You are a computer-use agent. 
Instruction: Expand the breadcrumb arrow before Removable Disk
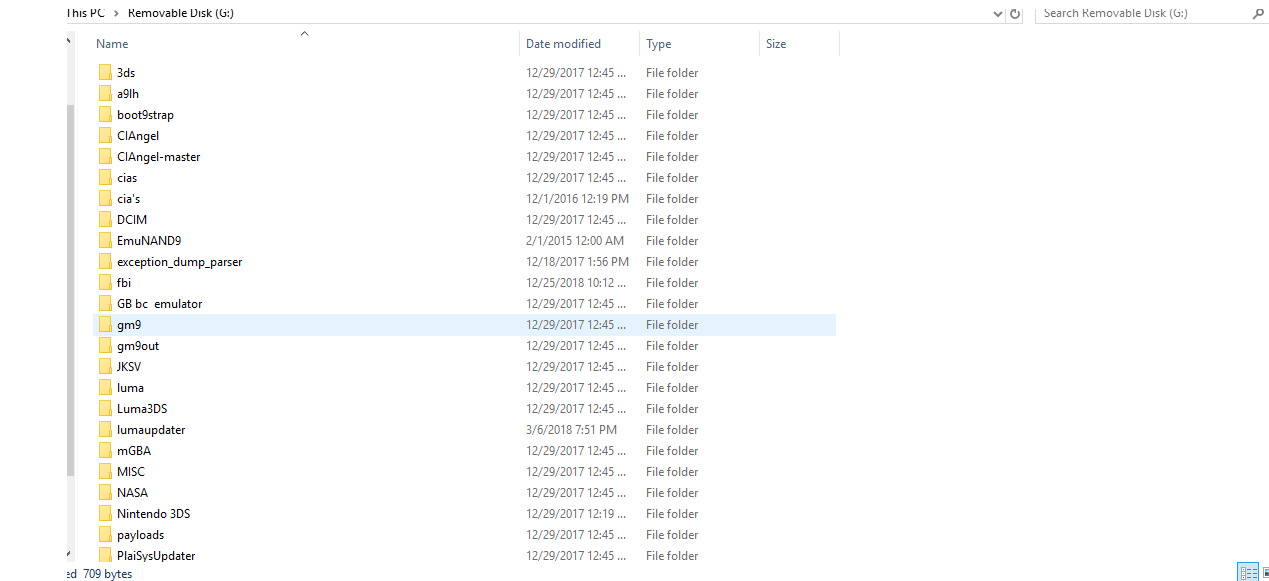coord(118,14)
